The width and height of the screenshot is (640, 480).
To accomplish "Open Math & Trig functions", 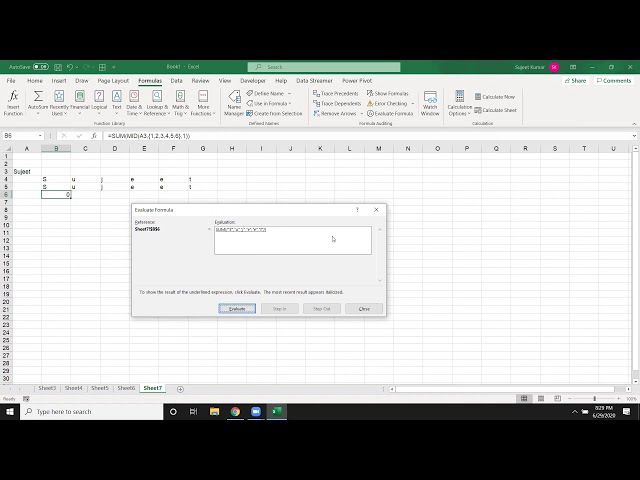I will click(180, 103).
